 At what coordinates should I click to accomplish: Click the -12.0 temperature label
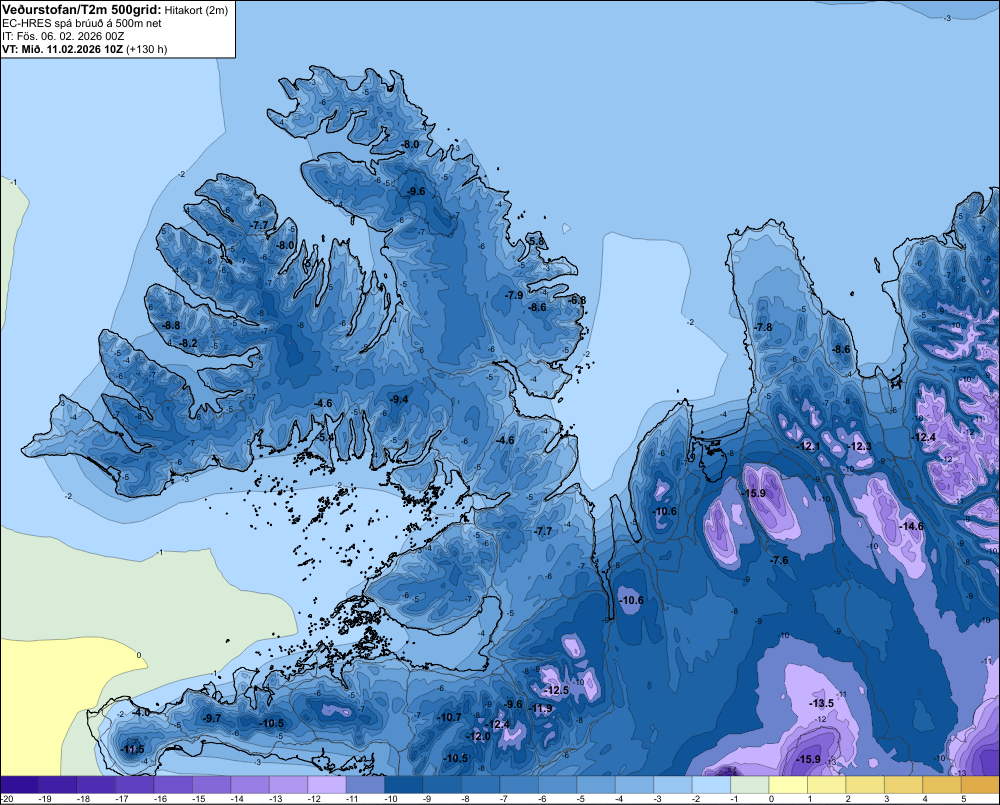(478, 736)
